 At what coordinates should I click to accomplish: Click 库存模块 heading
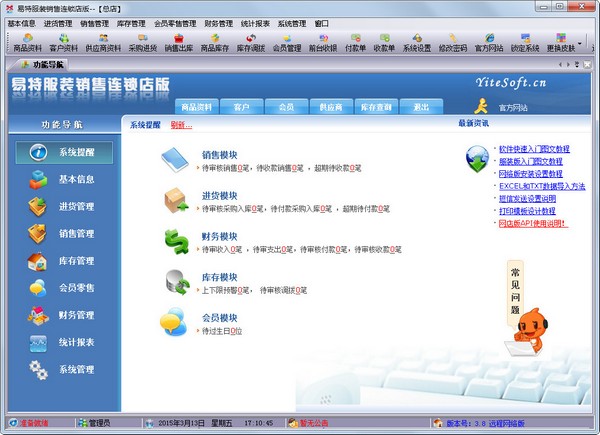pyautogui.click(x=220, y=277)
